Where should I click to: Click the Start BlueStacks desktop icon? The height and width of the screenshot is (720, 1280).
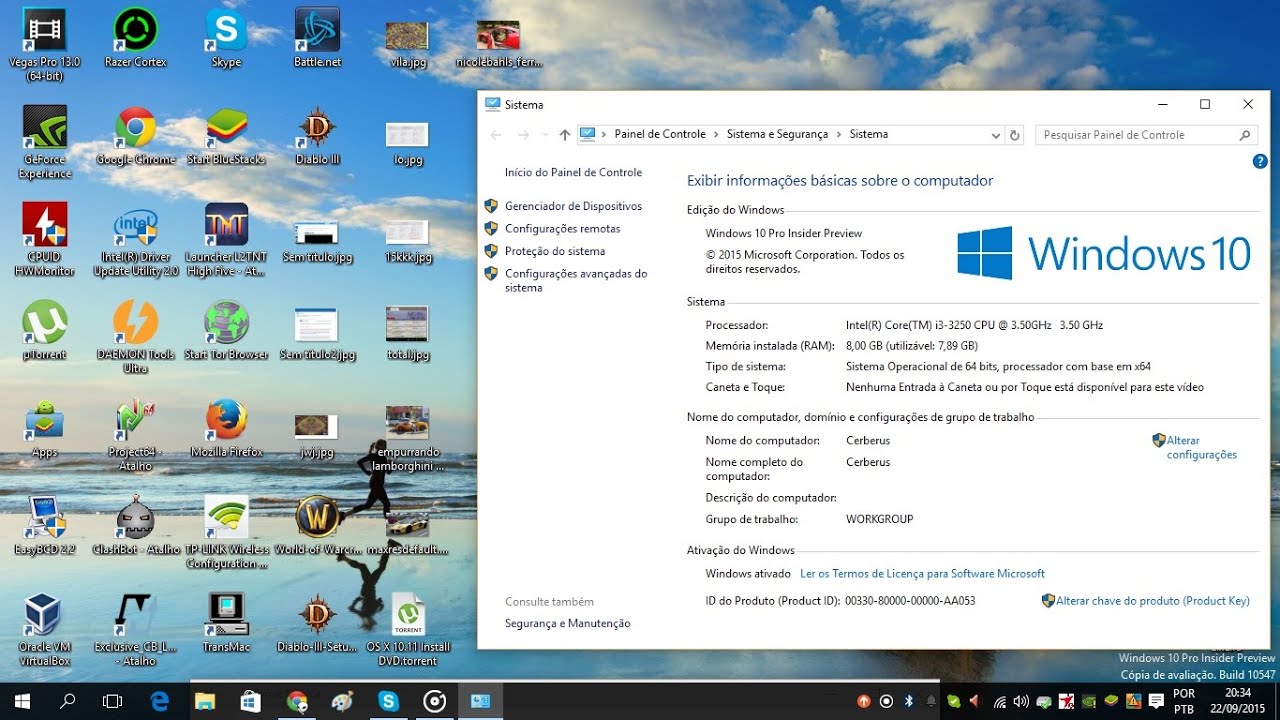(226, 136)
